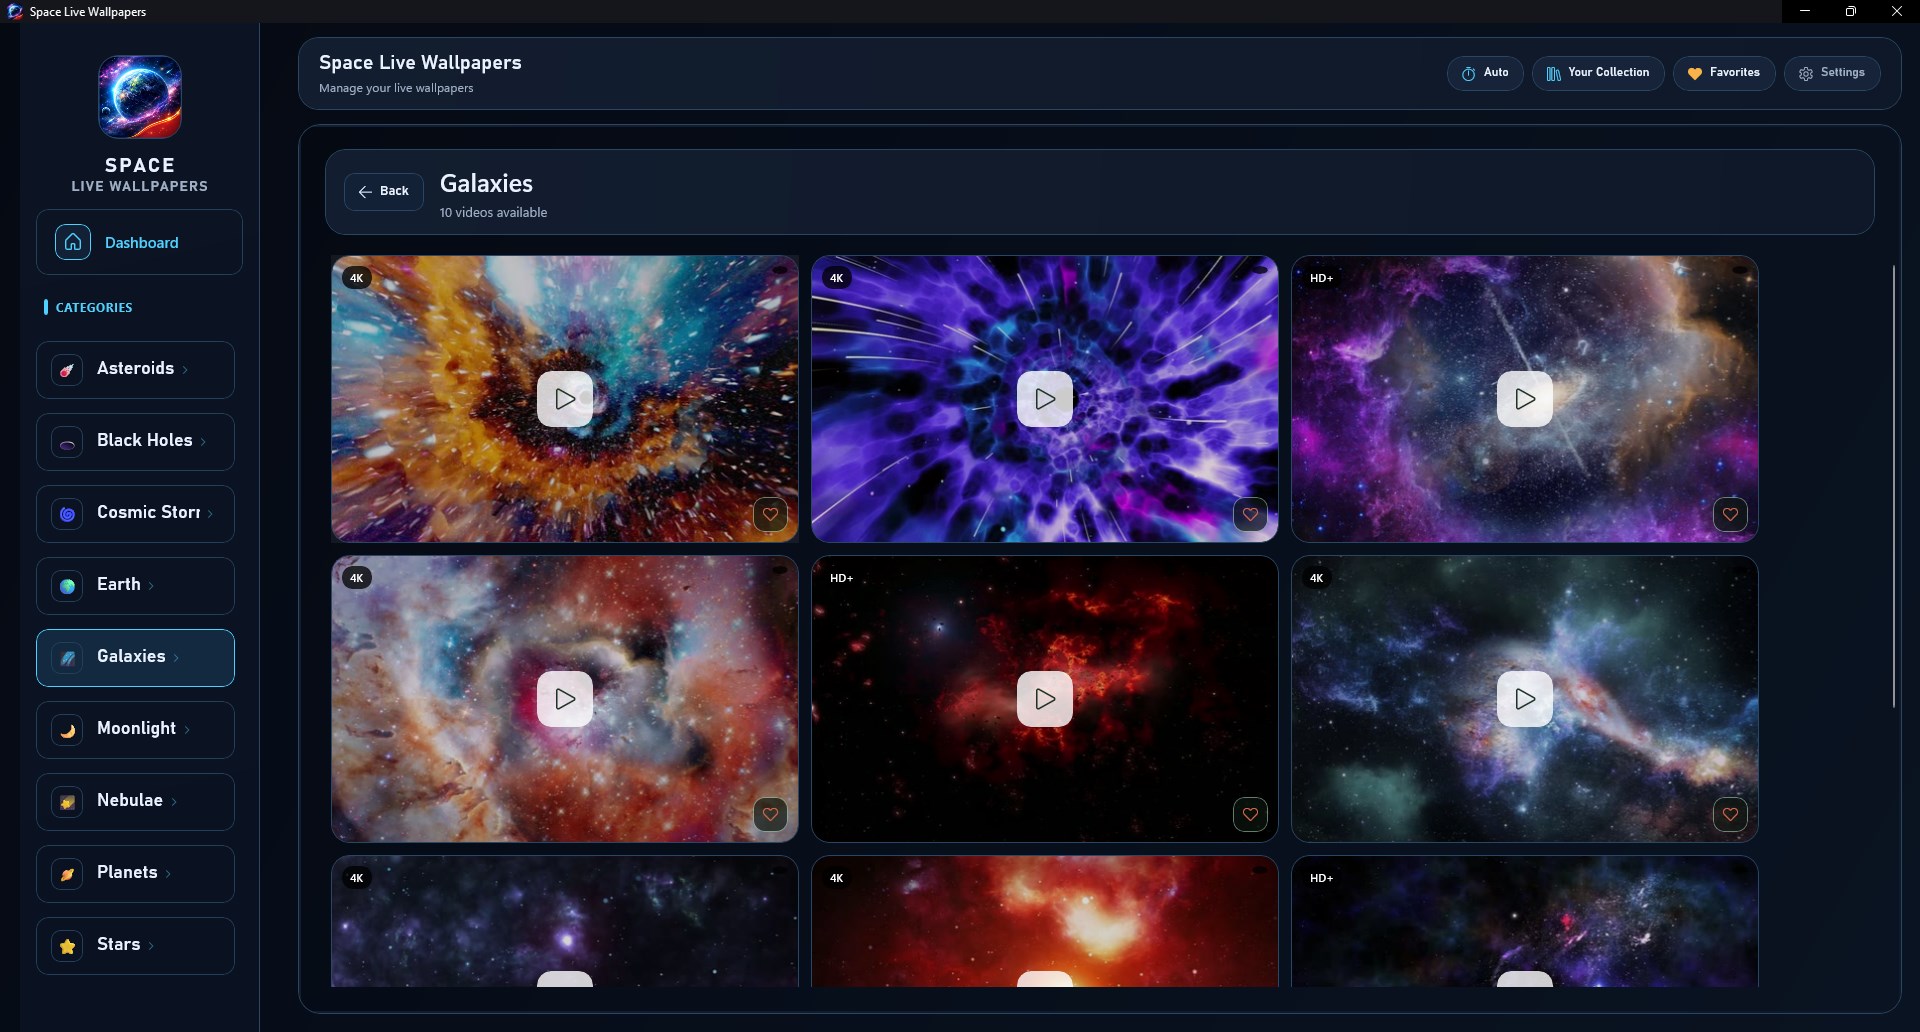
Task: Favorite the purple nebula HD+ wallpaper in top row
Action: (x=1730, y=514)
